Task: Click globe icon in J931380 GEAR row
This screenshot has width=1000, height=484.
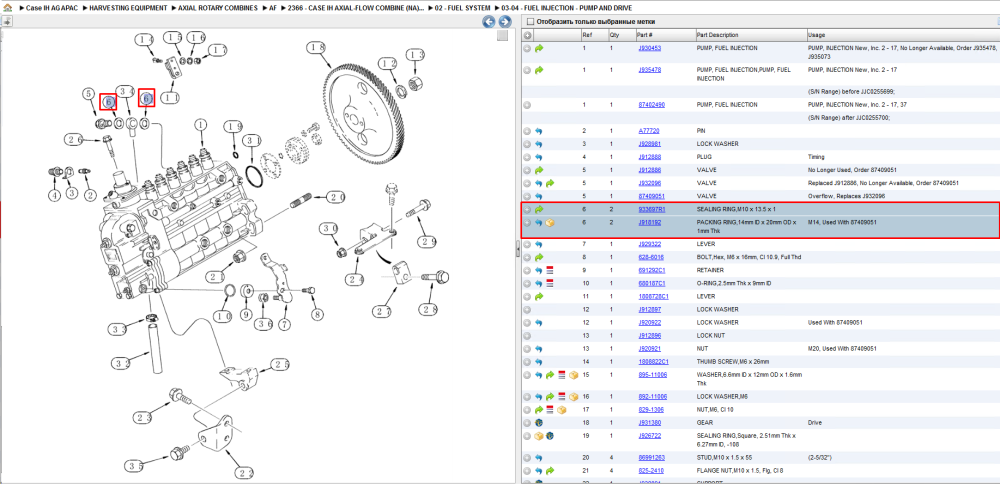Action: [539, 423]
